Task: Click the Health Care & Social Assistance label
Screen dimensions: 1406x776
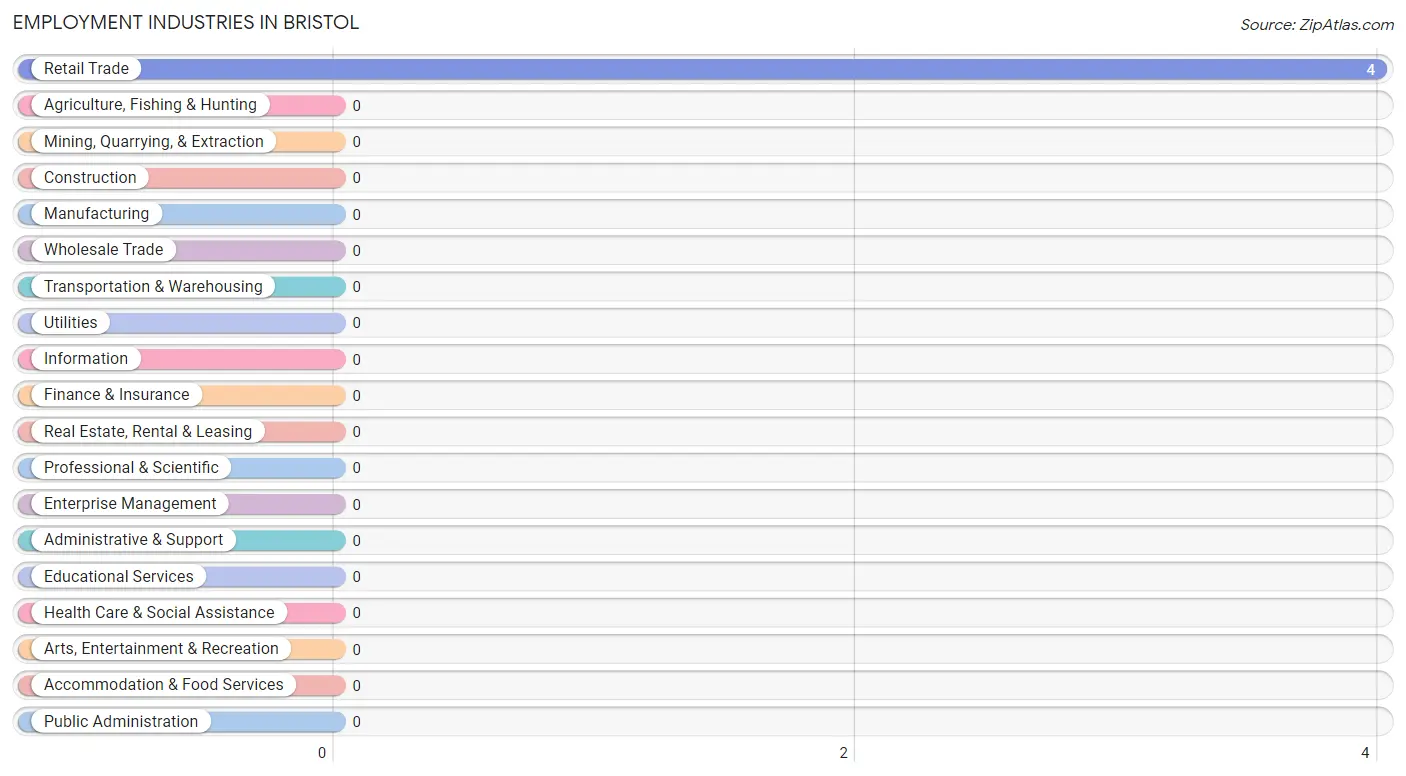Action: pyautogui.click(x=159, y=613)
